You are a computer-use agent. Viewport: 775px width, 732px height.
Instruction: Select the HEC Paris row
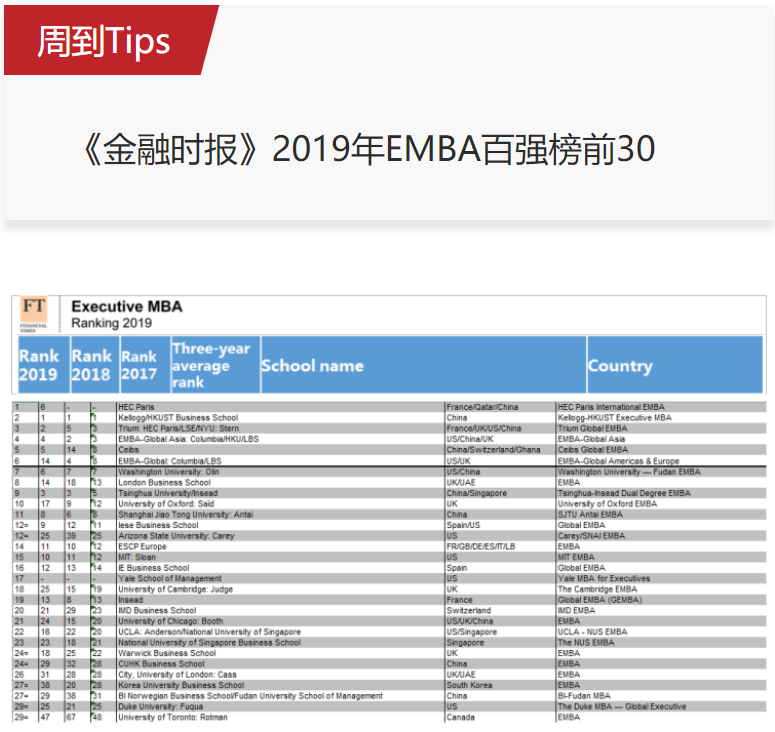click(x=136, y=408)
